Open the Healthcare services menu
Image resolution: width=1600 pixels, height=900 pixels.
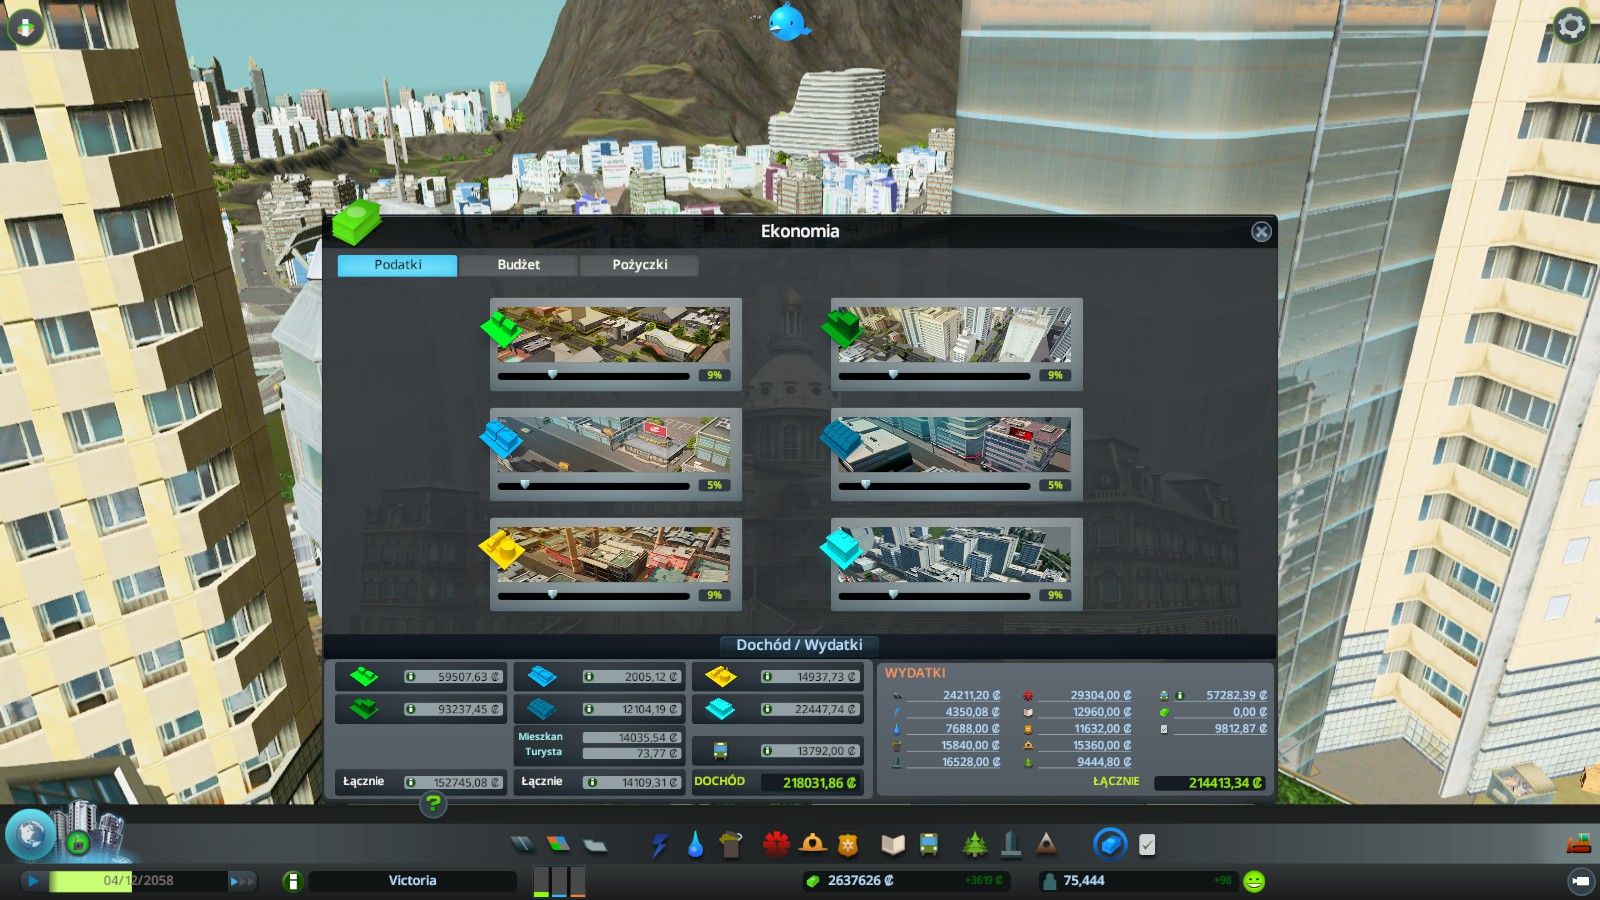pyautogui.click(x=772, y=846)
